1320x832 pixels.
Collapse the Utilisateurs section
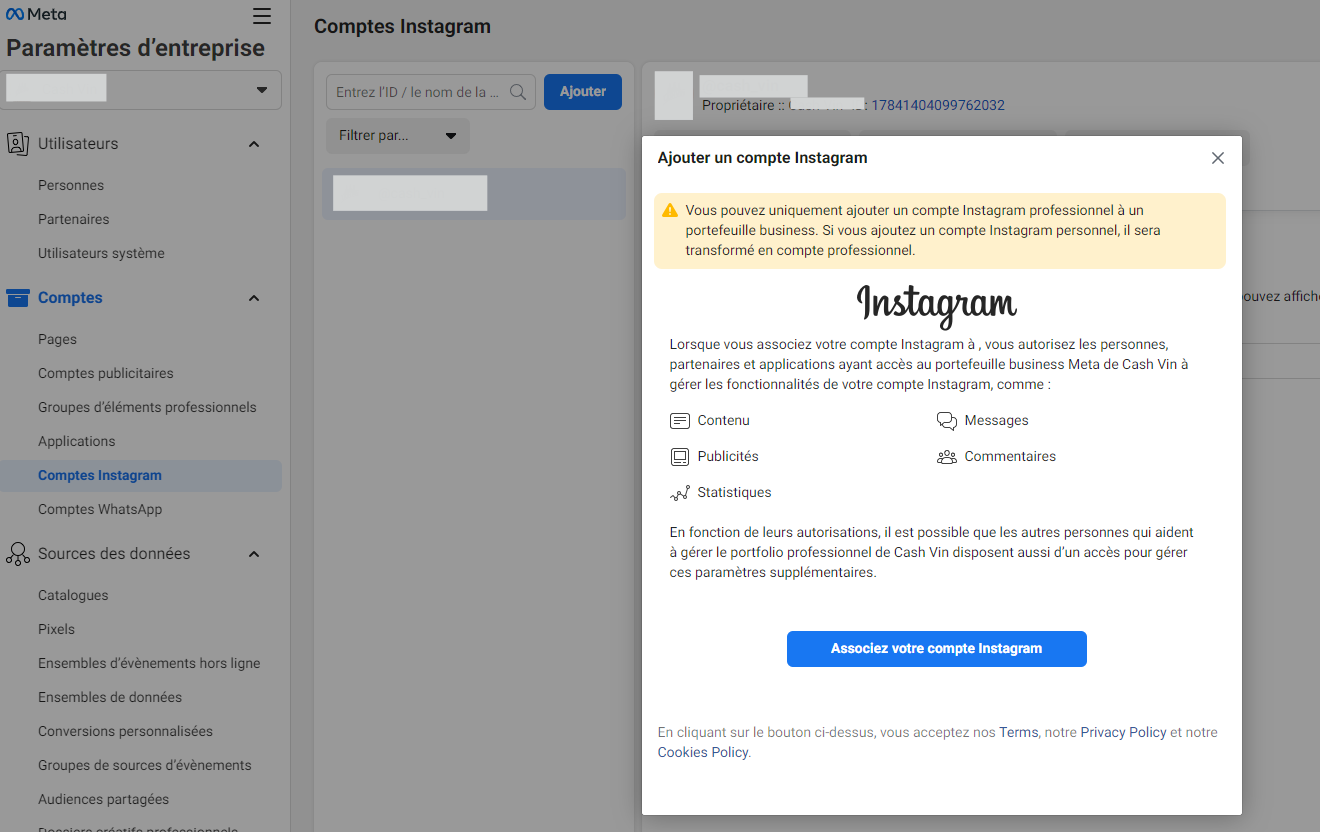[254, 144]
